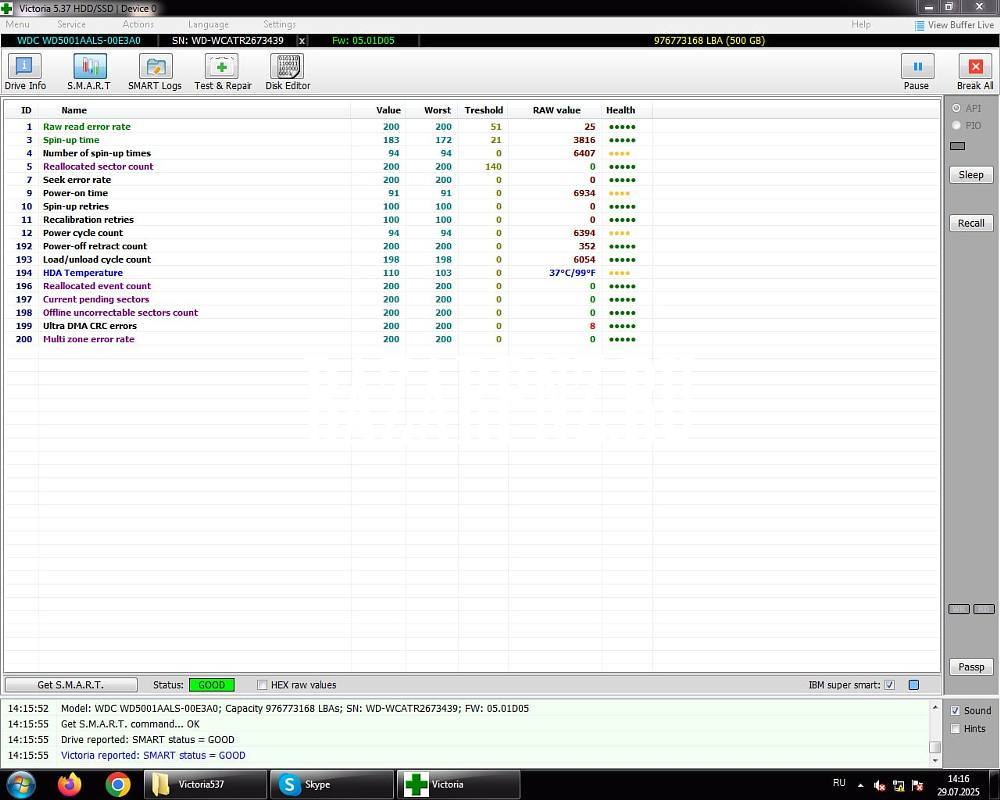Image resolution: width=1000 pixels, height=800 pixels.
Task: Open the Victoria537 folder taskbar item
Action: (204, 784)
